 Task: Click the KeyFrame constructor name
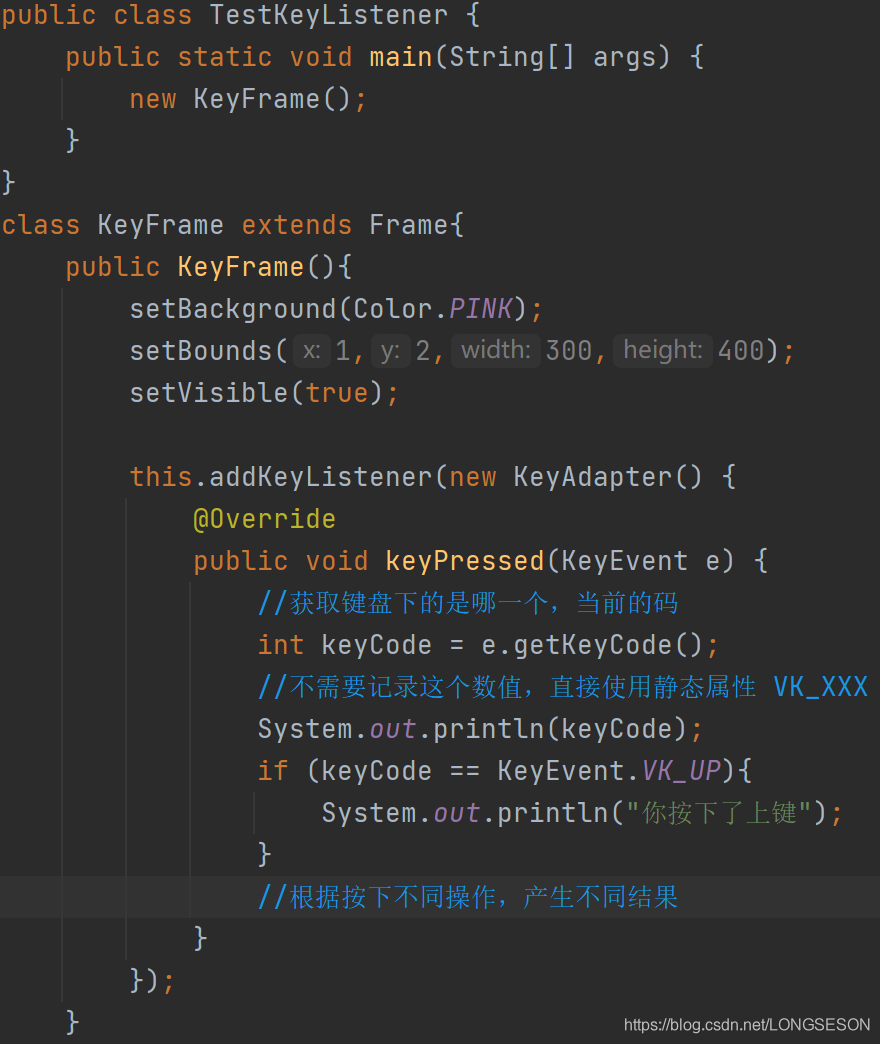click(x=241, y=267)
